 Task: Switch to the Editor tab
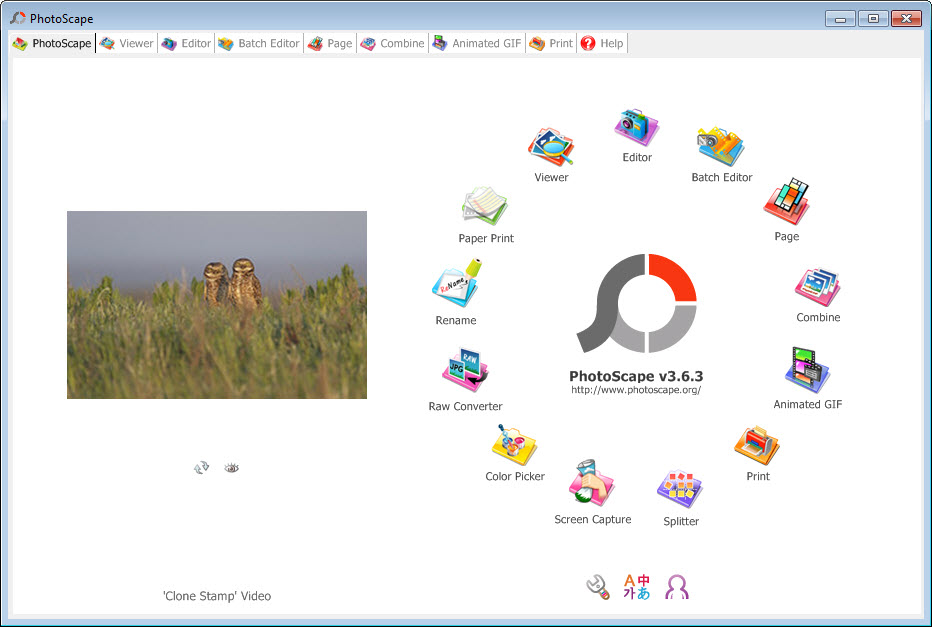187,43
